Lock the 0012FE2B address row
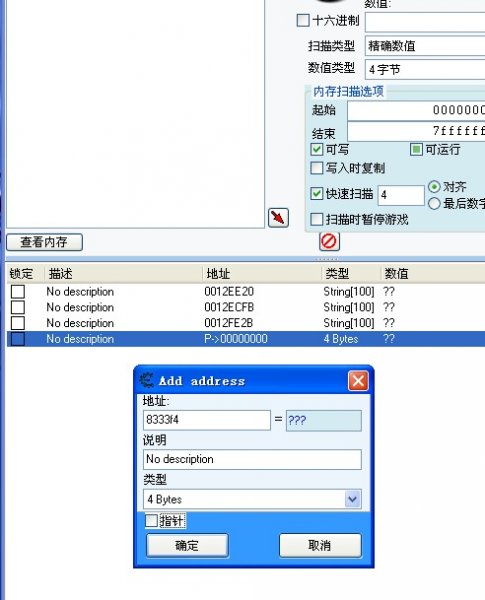The width and height of the screenshot is (485, 600). click(x=18, y=323)
